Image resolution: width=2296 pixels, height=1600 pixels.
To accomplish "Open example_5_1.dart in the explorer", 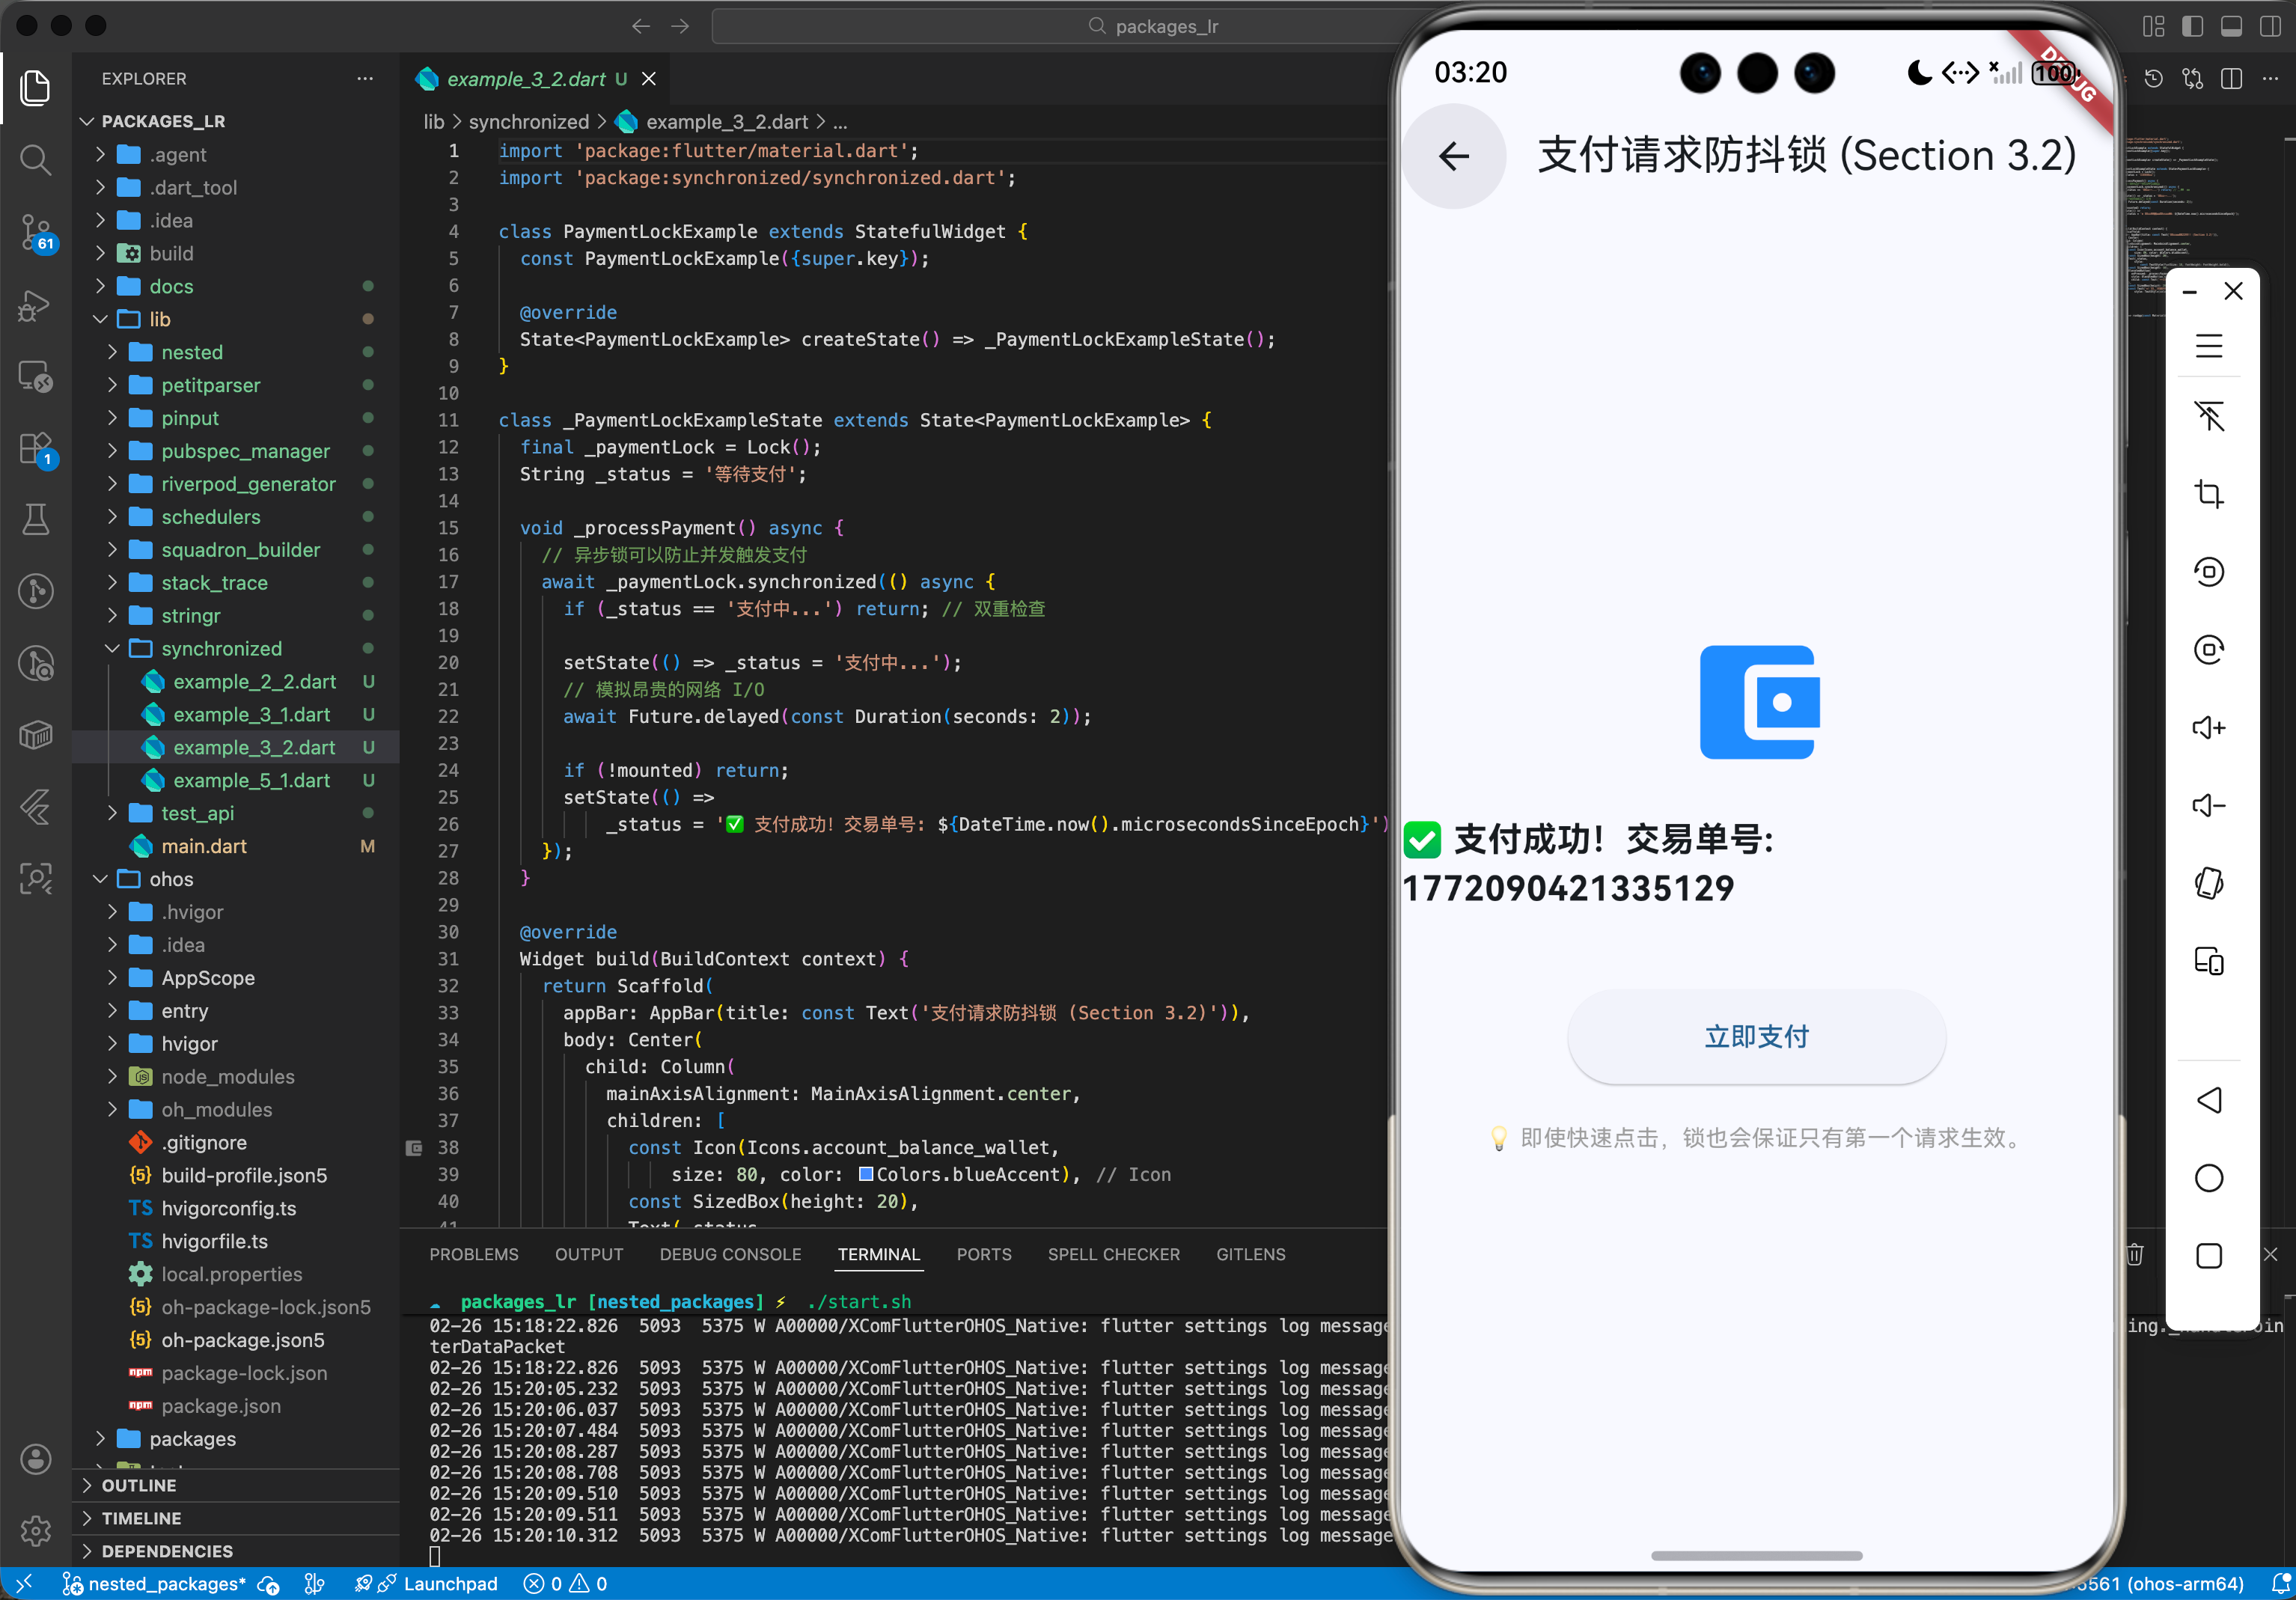I will 251,780.
